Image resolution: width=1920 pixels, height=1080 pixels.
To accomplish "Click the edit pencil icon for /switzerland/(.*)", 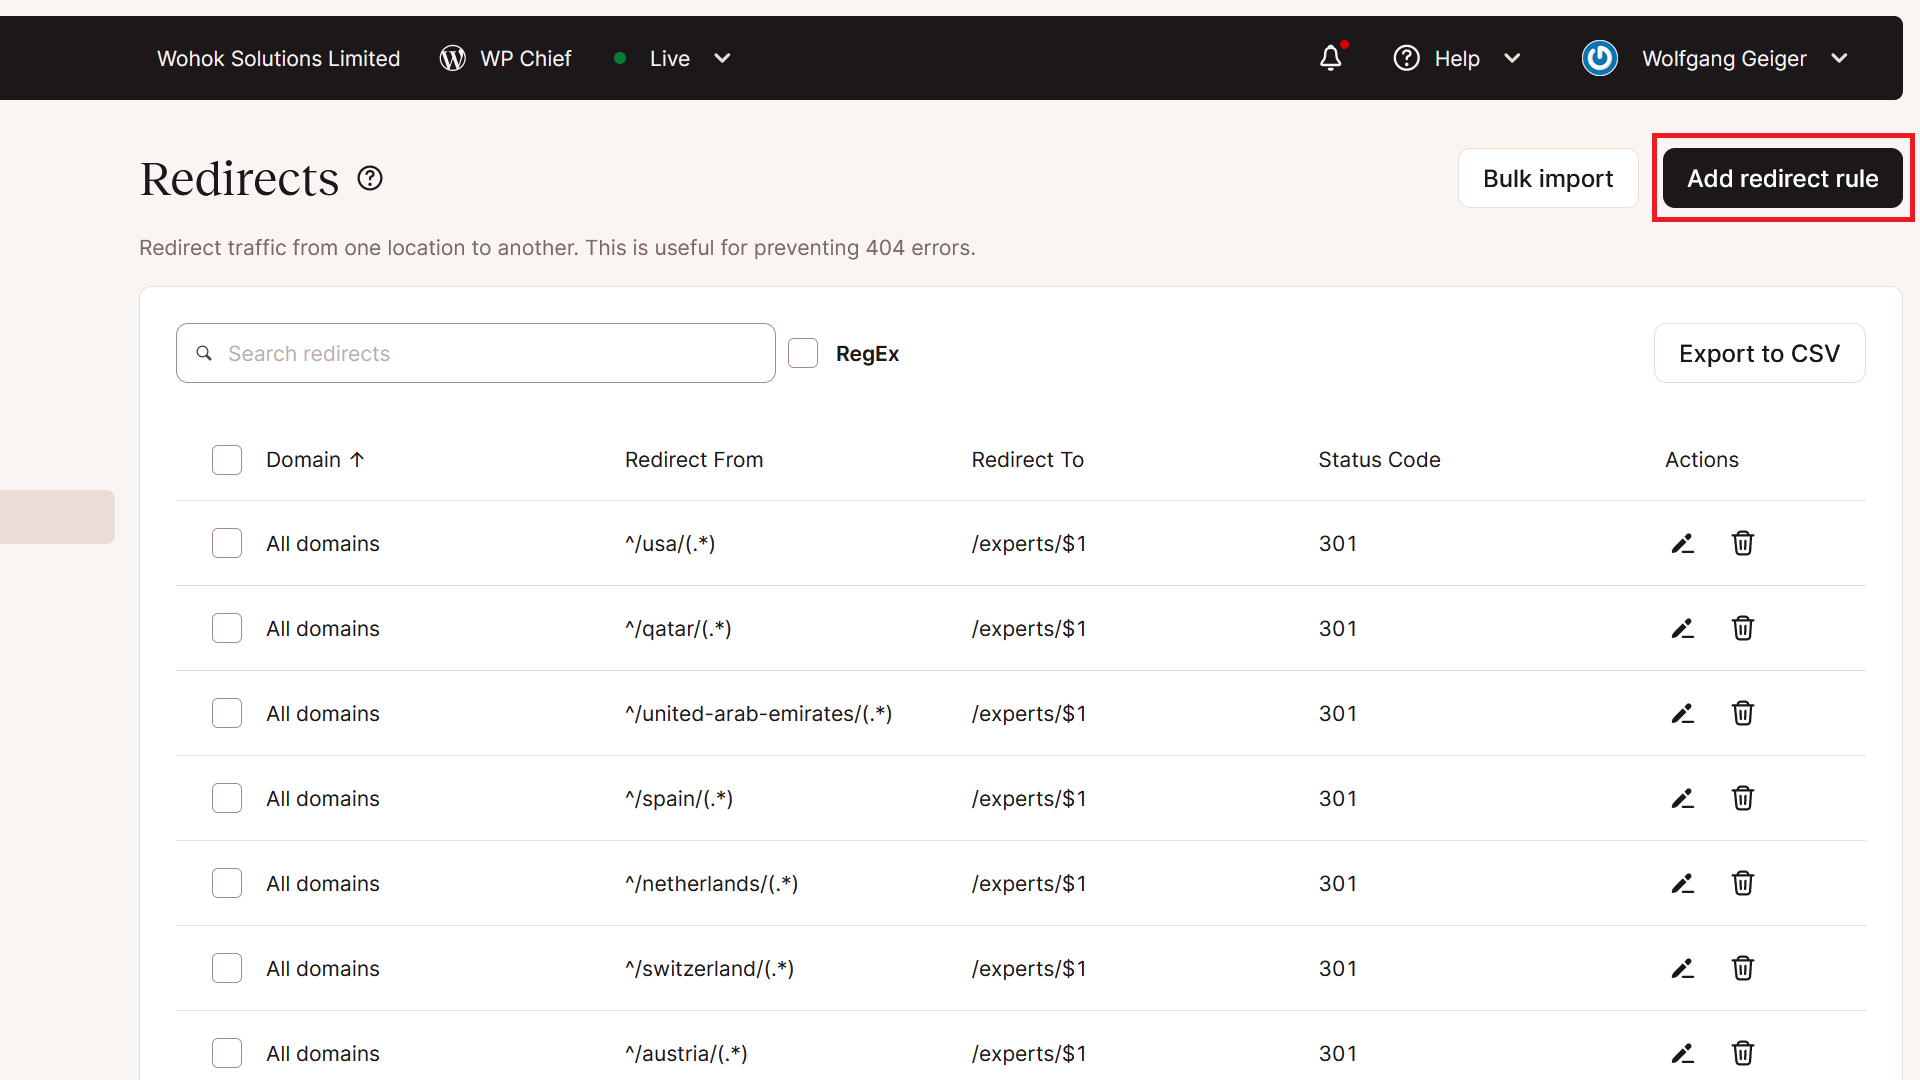I will [x=1683, y=968].
